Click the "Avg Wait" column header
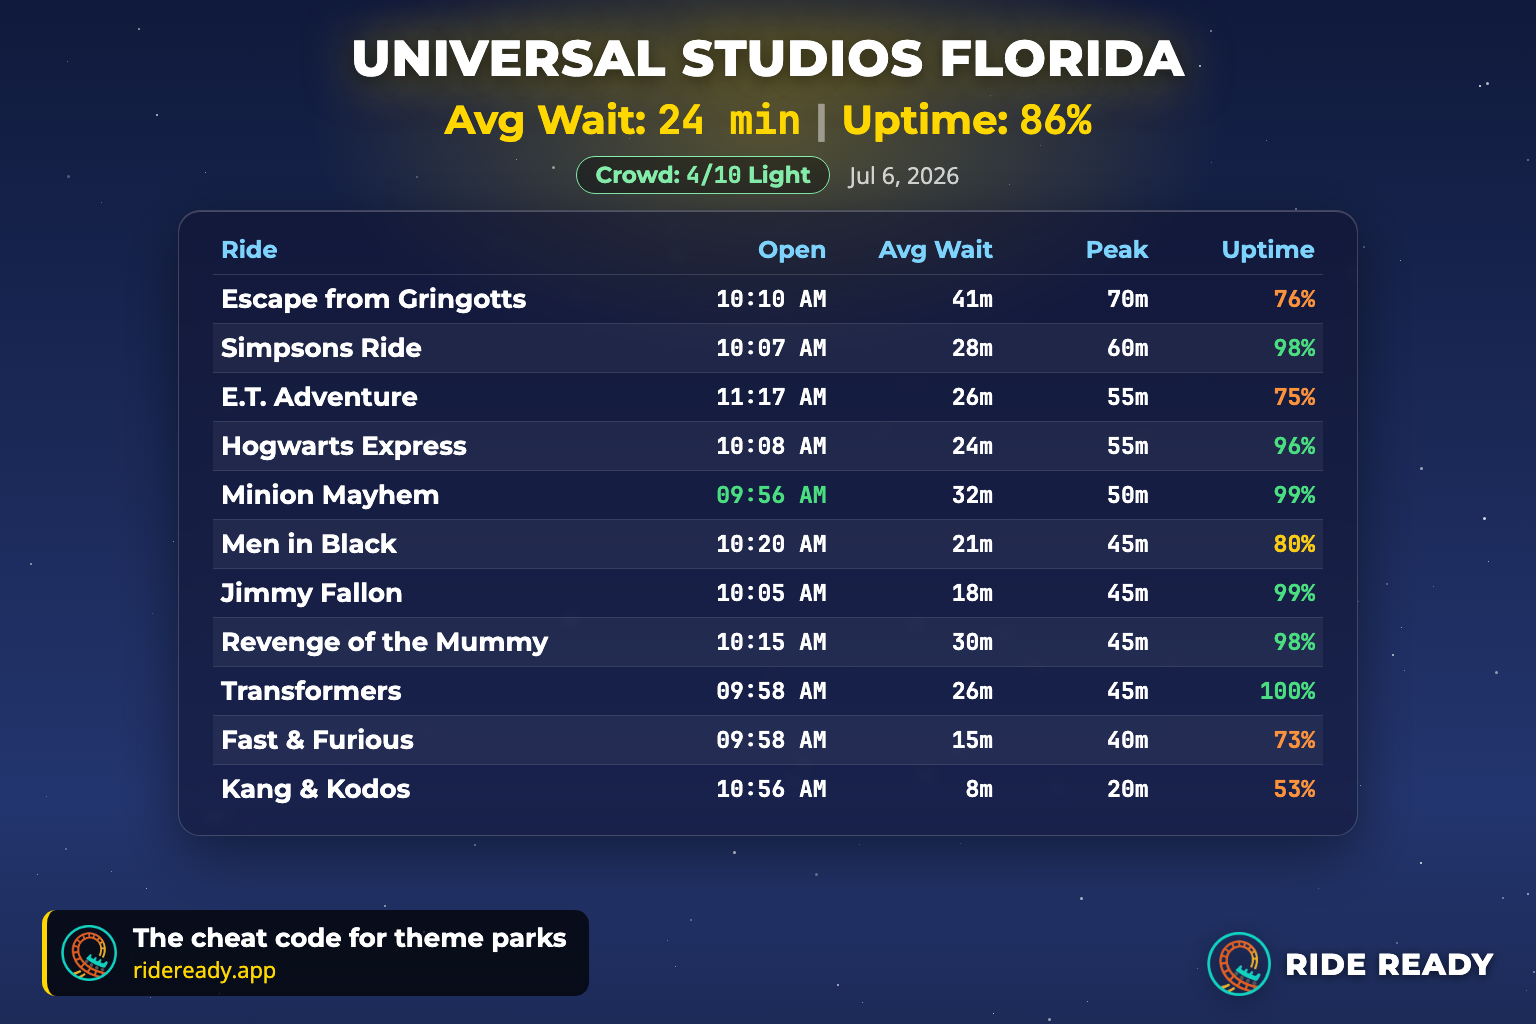Screen dimensions: 1536x1024 coord(935,250)
